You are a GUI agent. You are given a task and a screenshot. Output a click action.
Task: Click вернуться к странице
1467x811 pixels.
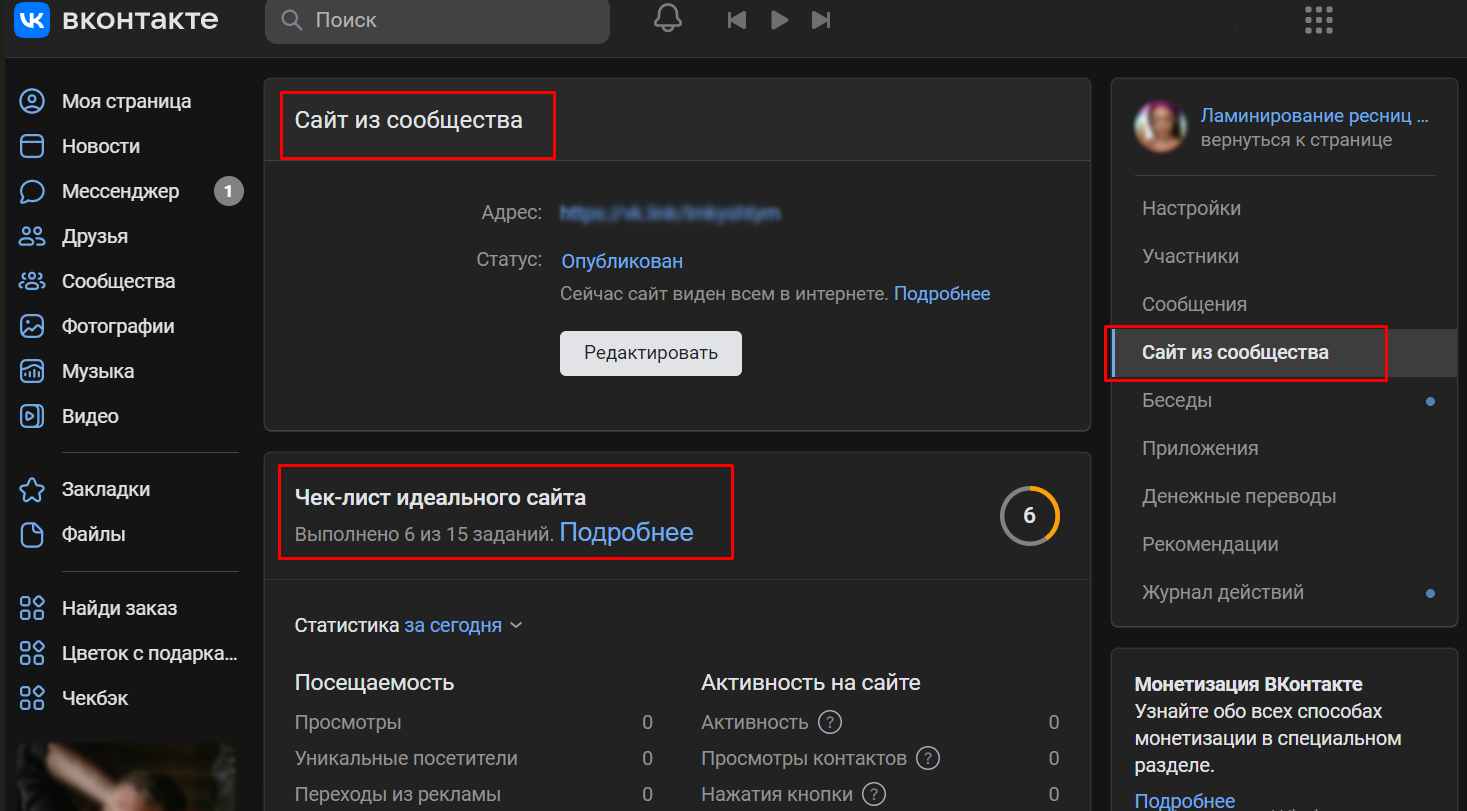point(1296,140)
